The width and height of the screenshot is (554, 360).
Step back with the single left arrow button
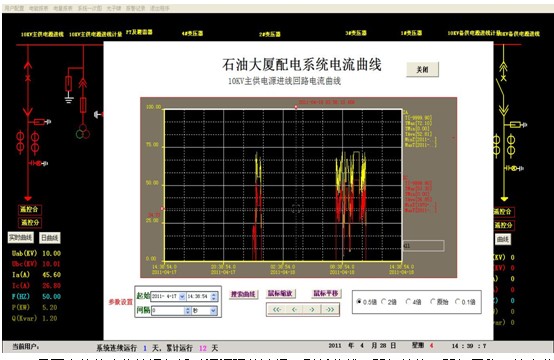point(294,310)
